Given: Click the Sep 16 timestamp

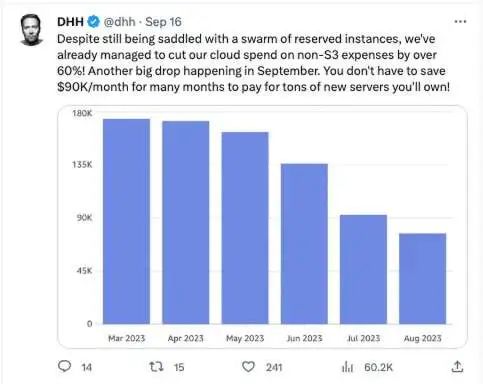Looking at the screenshot, I should point(163,22).
